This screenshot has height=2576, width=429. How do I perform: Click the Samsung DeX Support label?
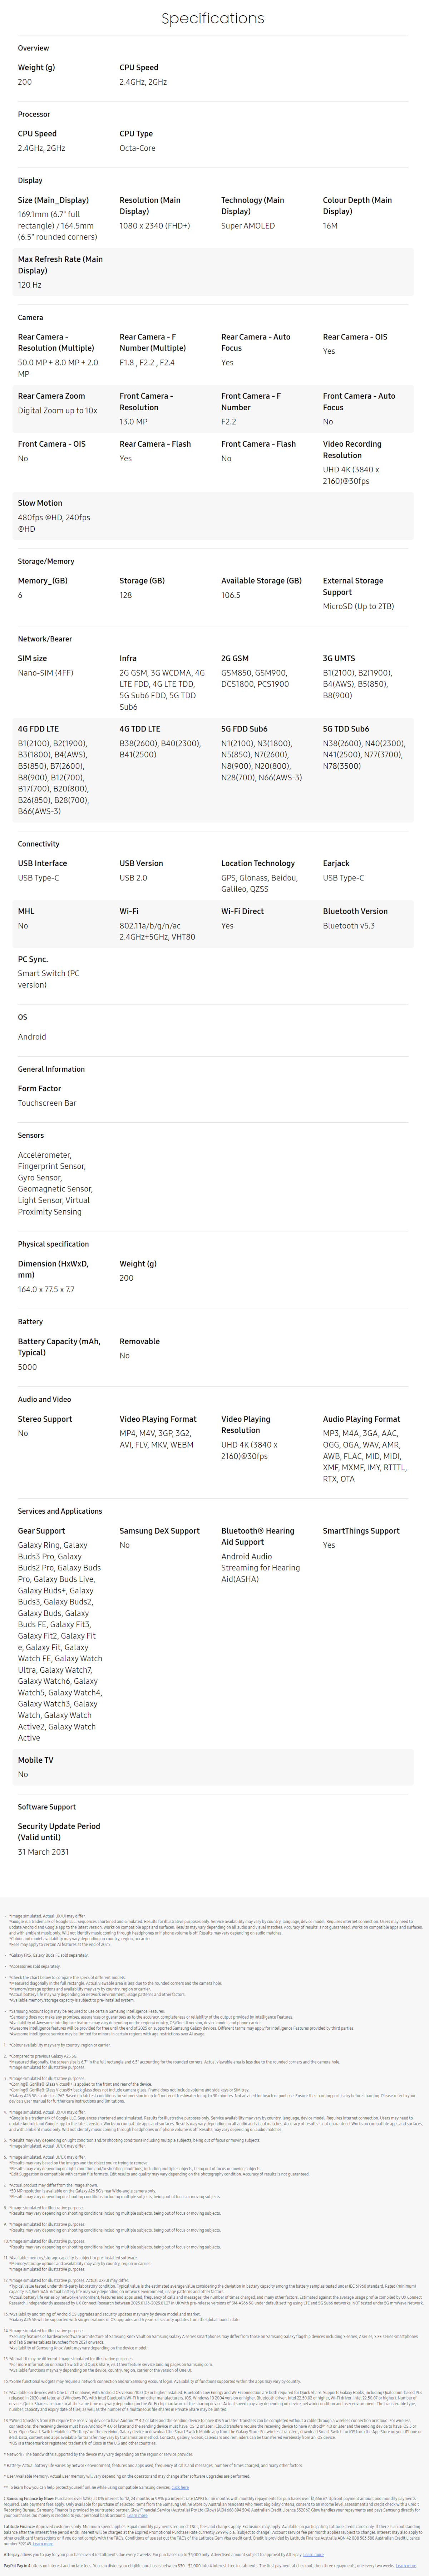coord(159,1531)
